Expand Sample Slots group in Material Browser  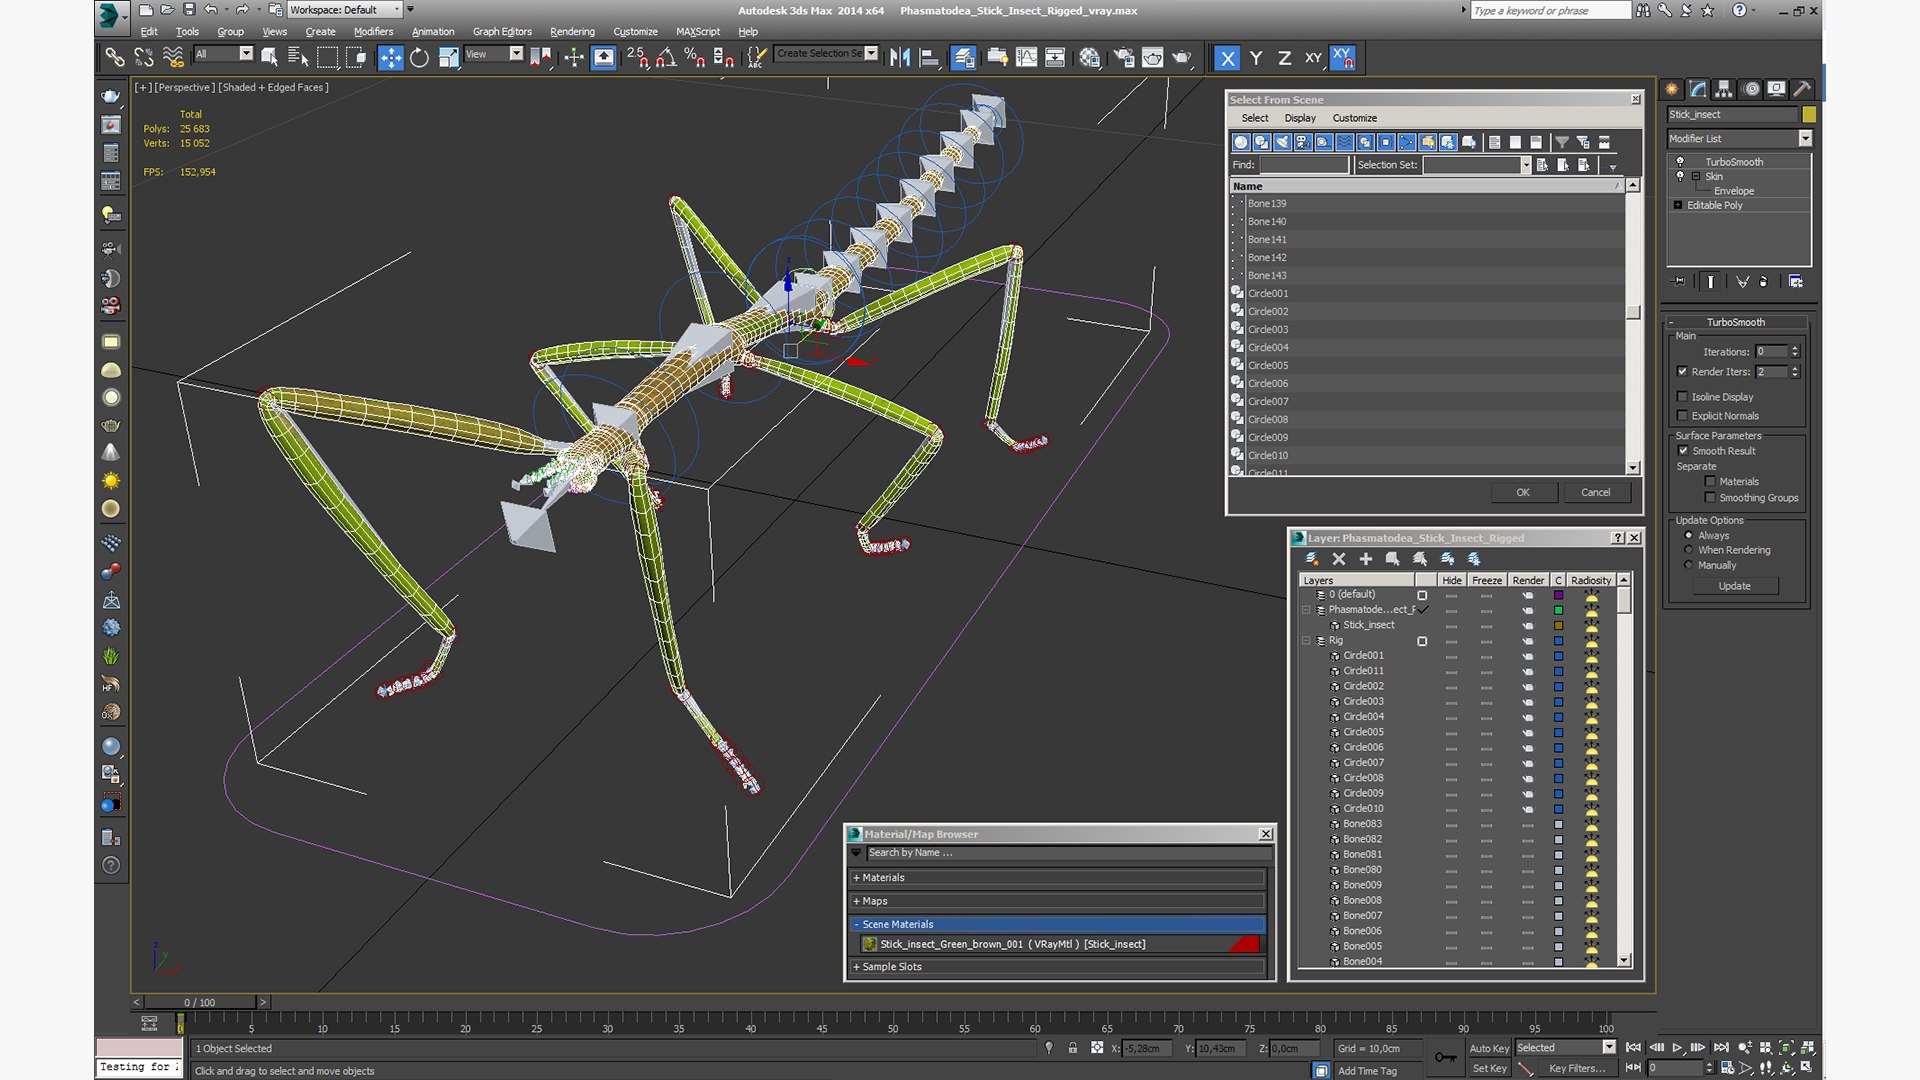point(856,967)
